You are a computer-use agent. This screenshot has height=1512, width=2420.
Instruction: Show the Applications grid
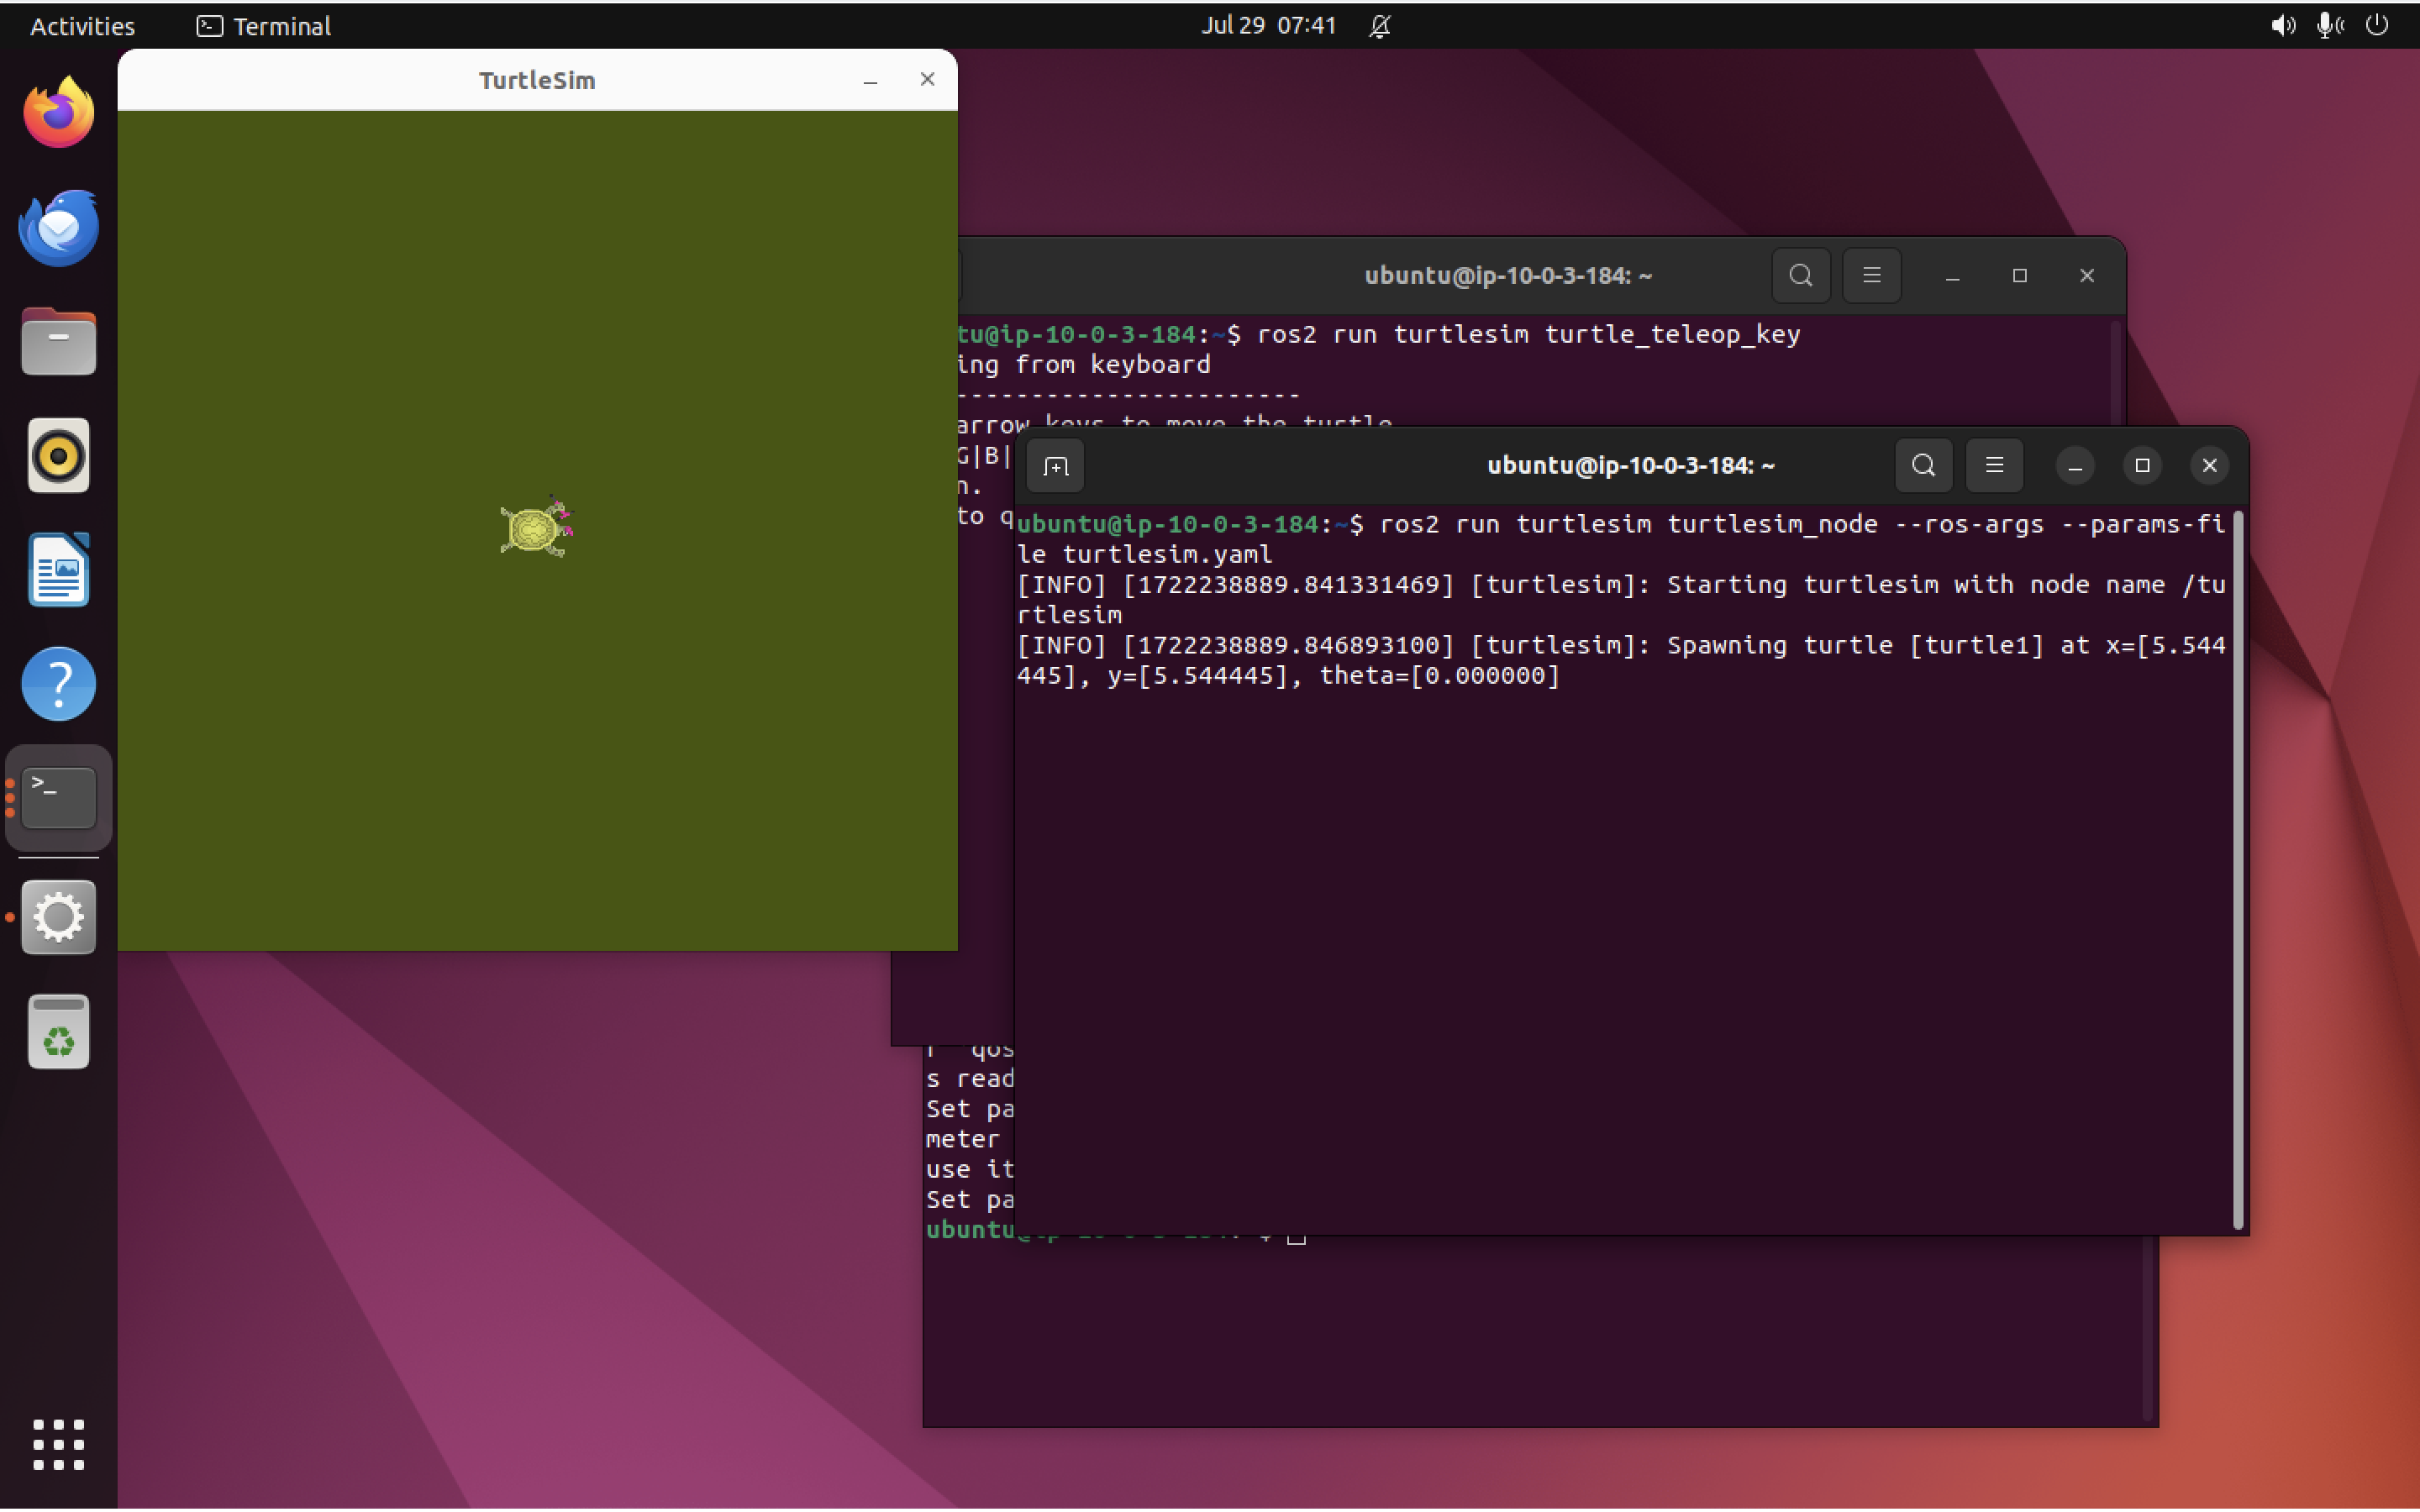click(x=58, y=1445)
